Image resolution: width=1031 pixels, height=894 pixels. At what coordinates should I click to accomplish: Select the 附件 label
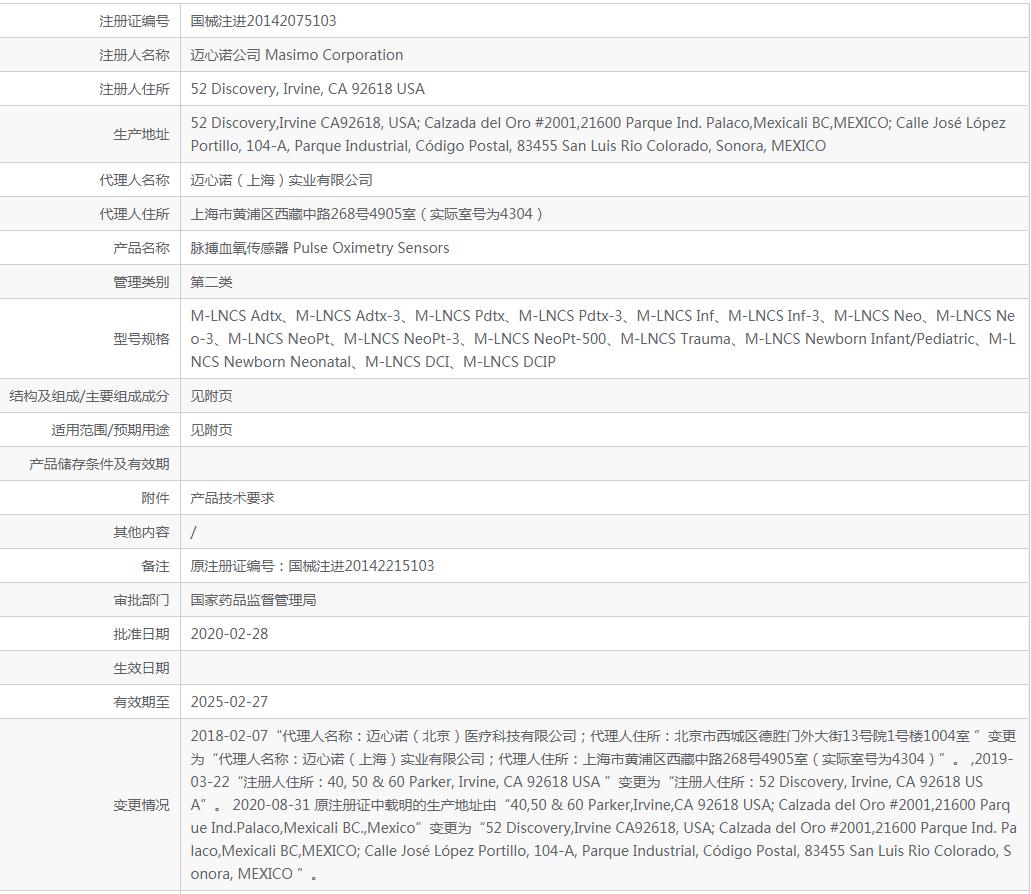click(155, 498)
